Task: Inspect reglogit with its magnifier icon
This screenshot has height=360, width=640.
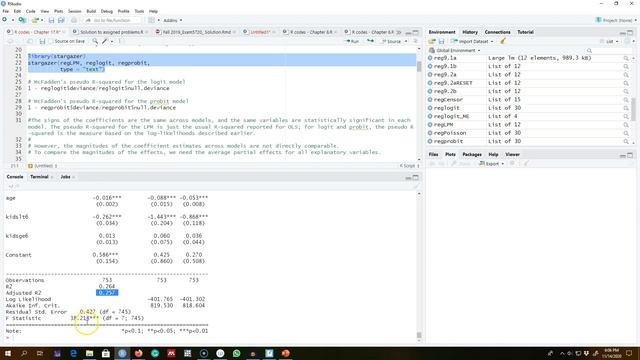Action: [626, 108]
